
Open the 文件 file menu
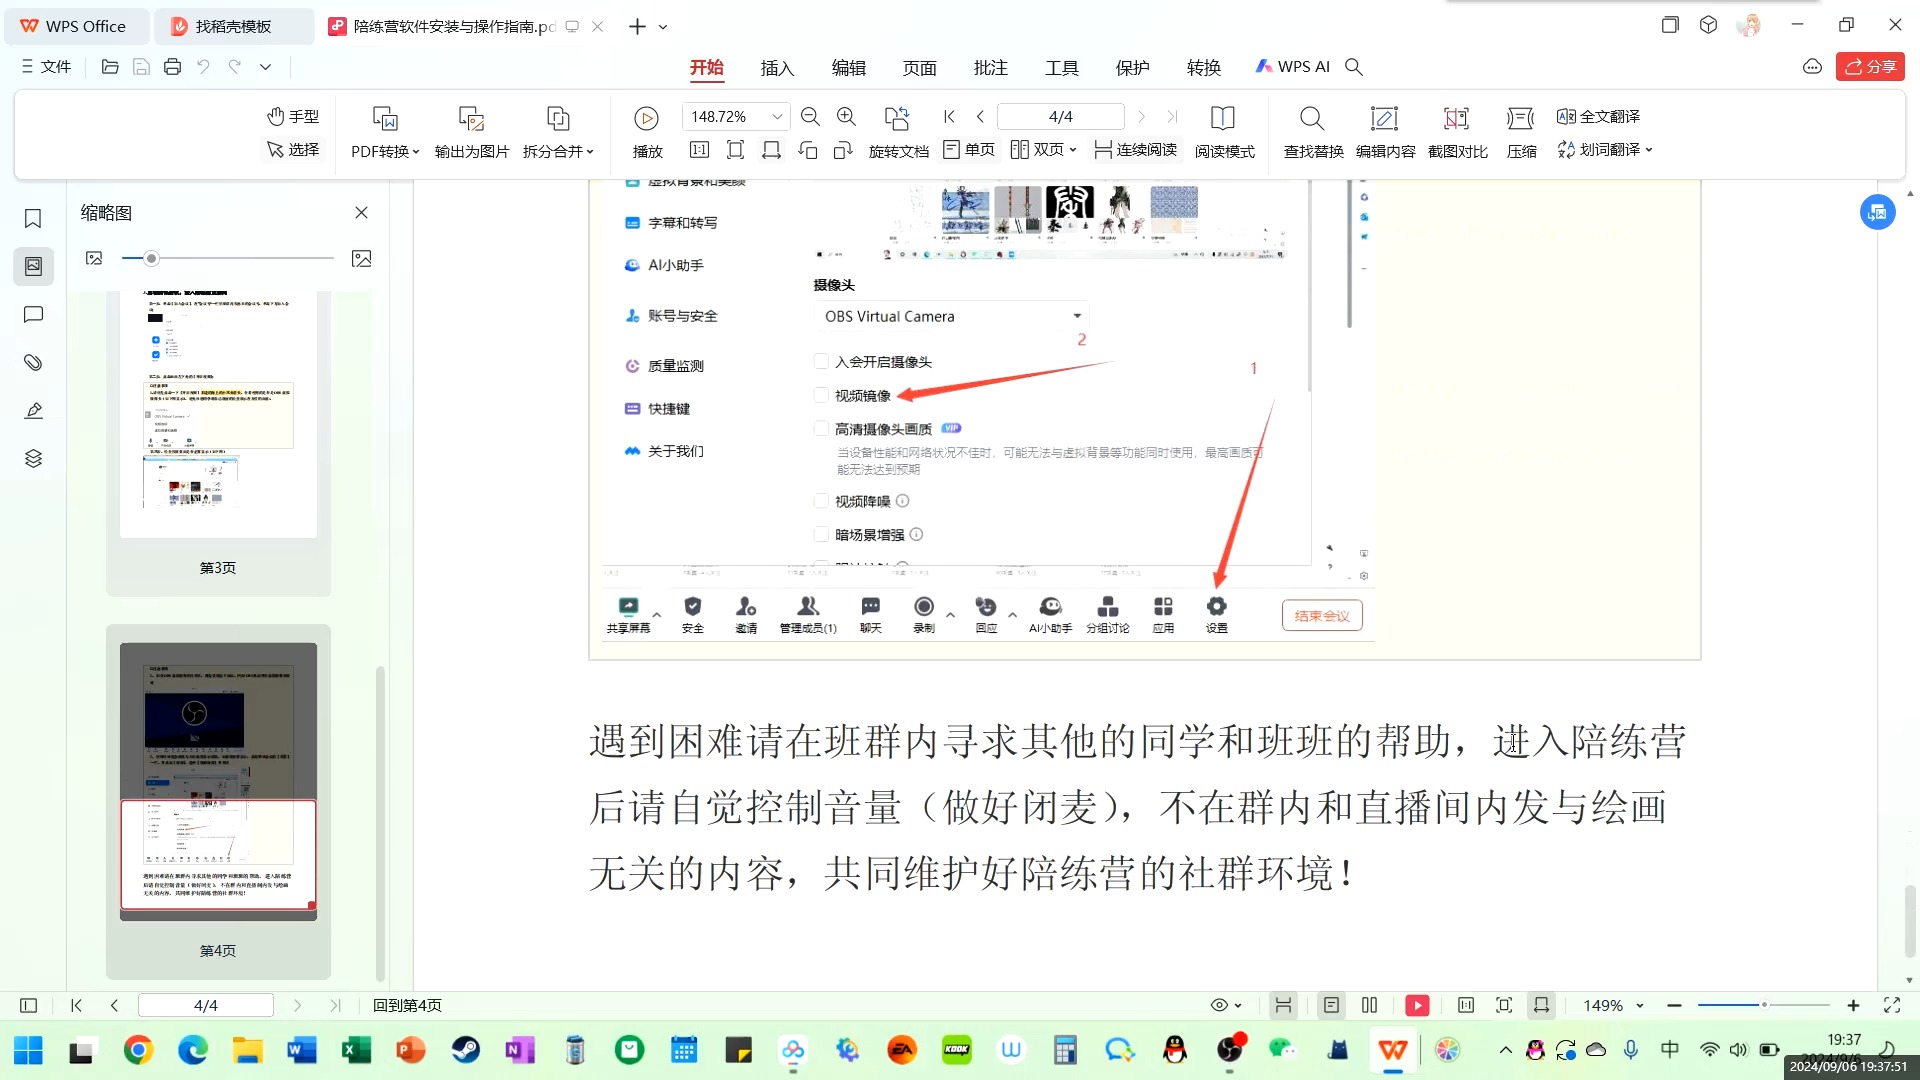46,67
